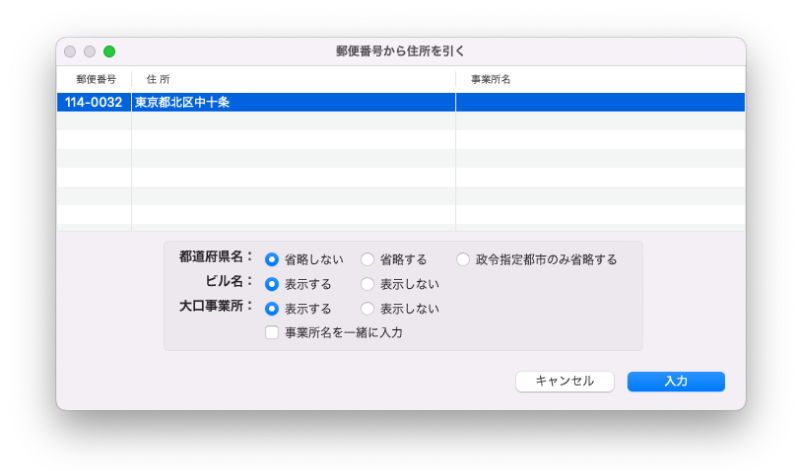Click the green zoom window button

(x=109, y=51)
